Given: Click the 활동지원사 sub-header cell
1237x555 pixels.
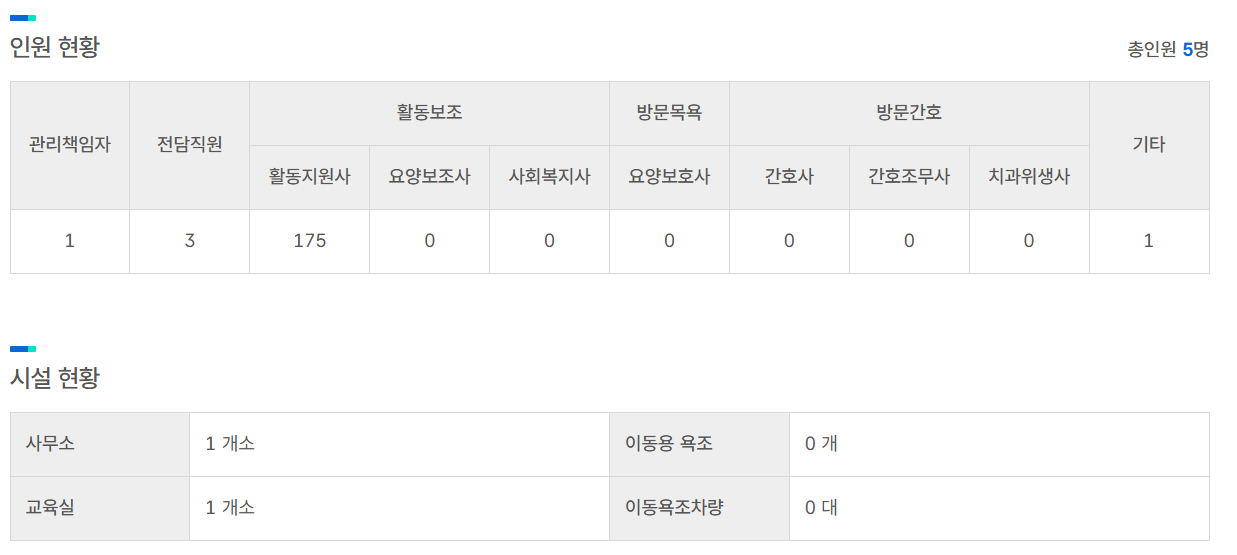Looking at the screenshot, I should (310, 177).
